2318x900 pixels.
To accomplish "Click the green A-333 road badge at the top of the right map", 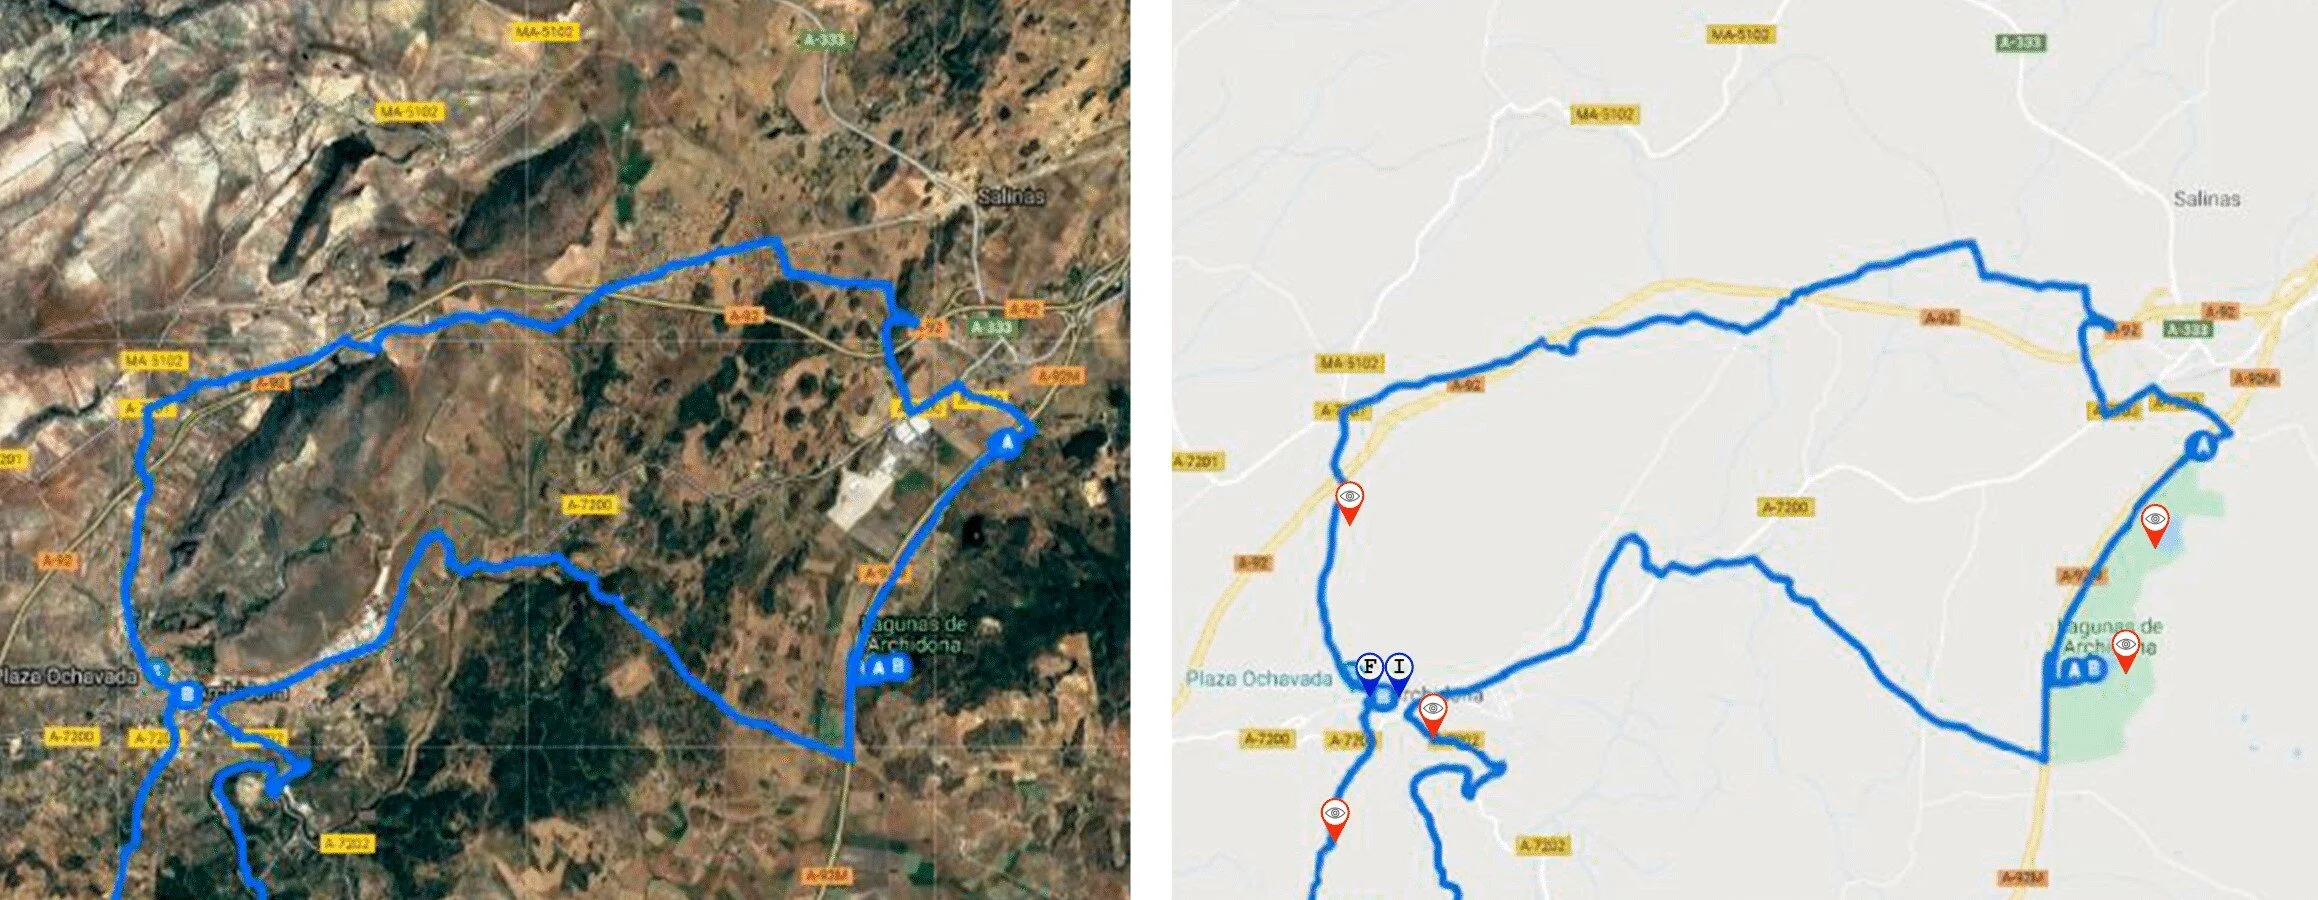I will pyautogui.click(x=2021, y=42).
